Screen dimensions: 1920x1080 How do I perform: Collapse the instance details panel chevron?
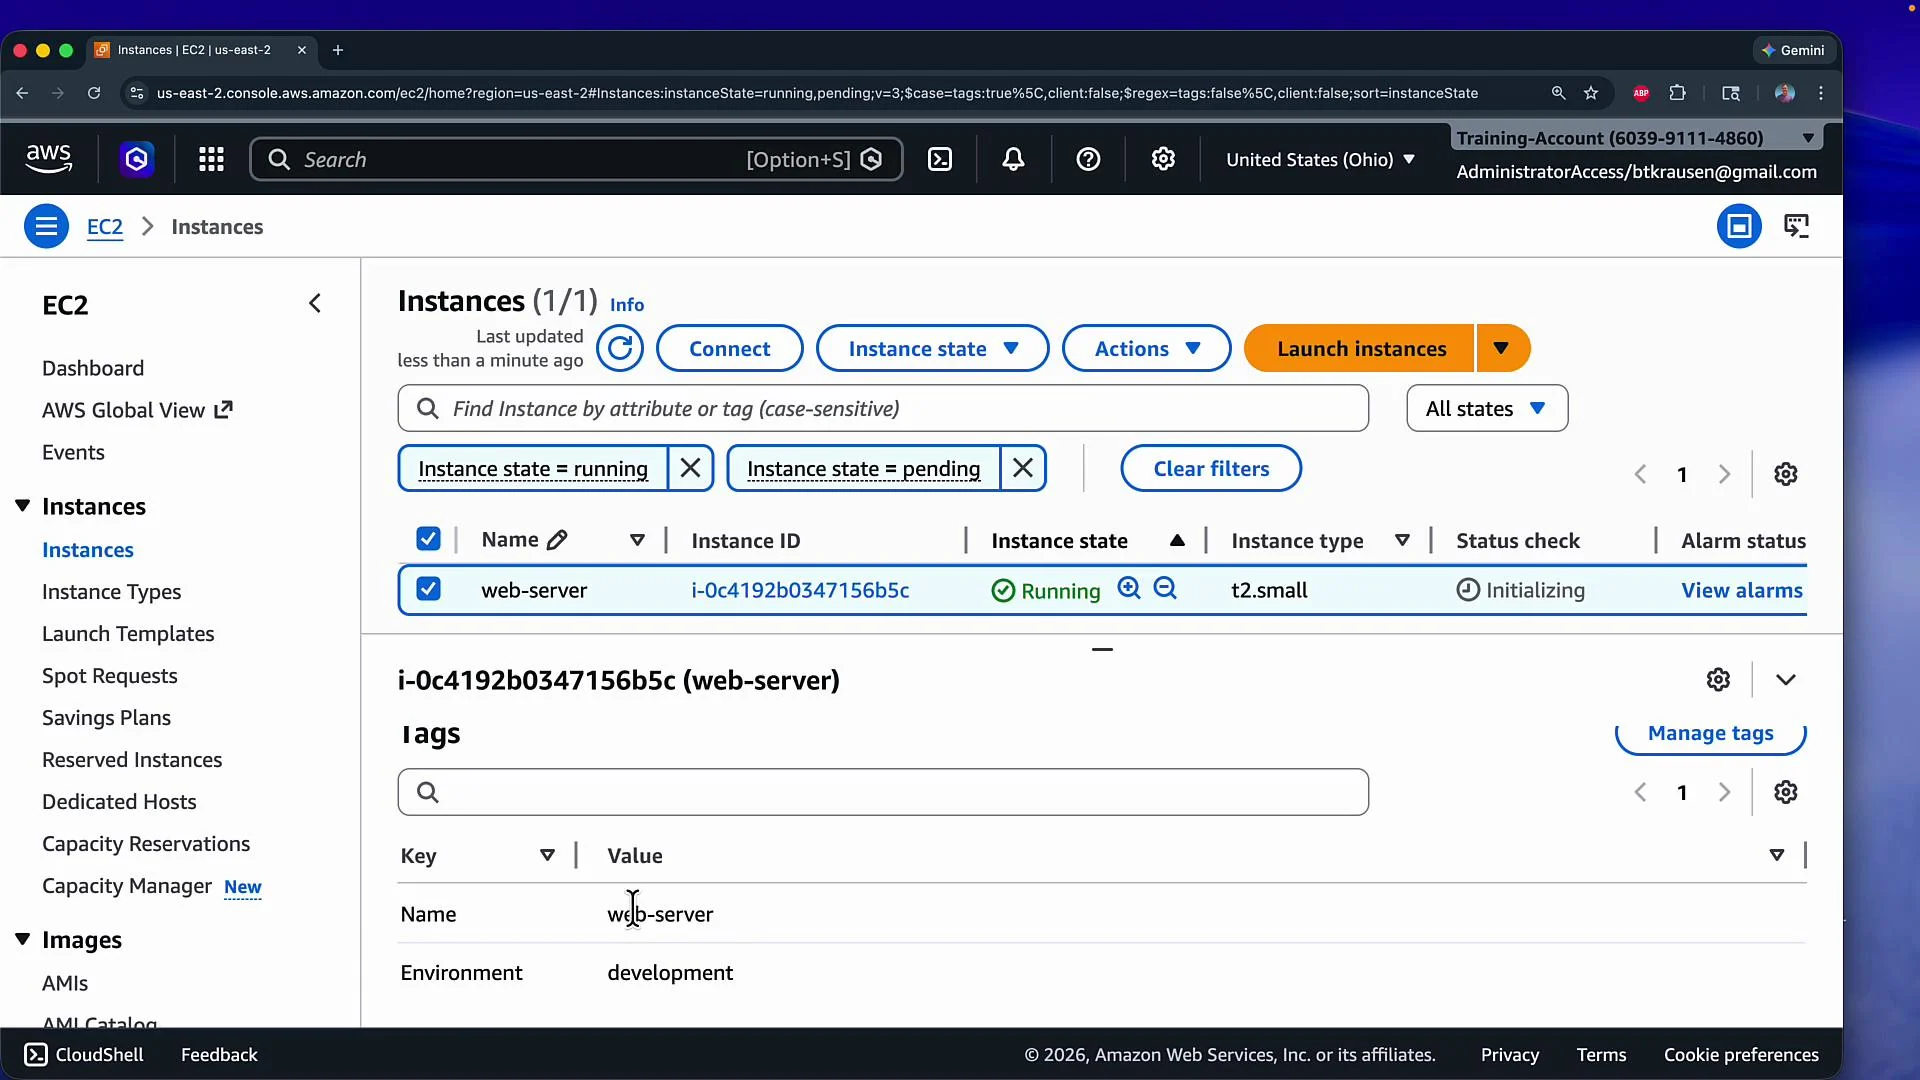1786,680
